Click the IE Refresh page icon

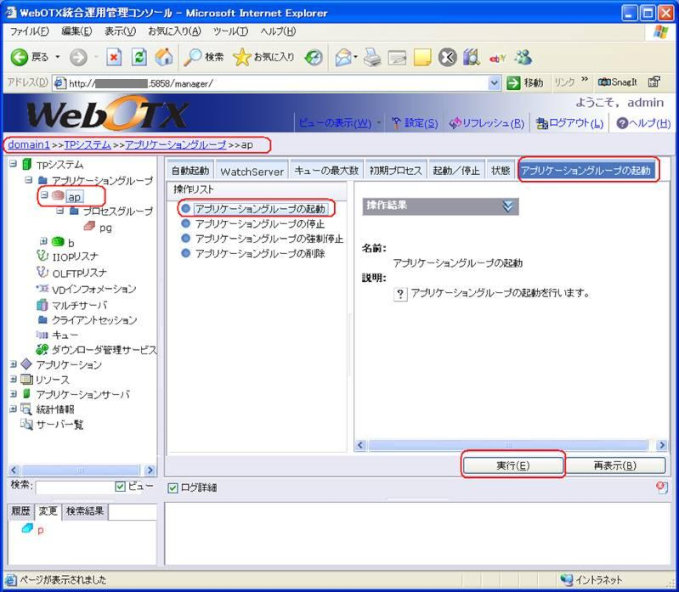coord(139,57)
